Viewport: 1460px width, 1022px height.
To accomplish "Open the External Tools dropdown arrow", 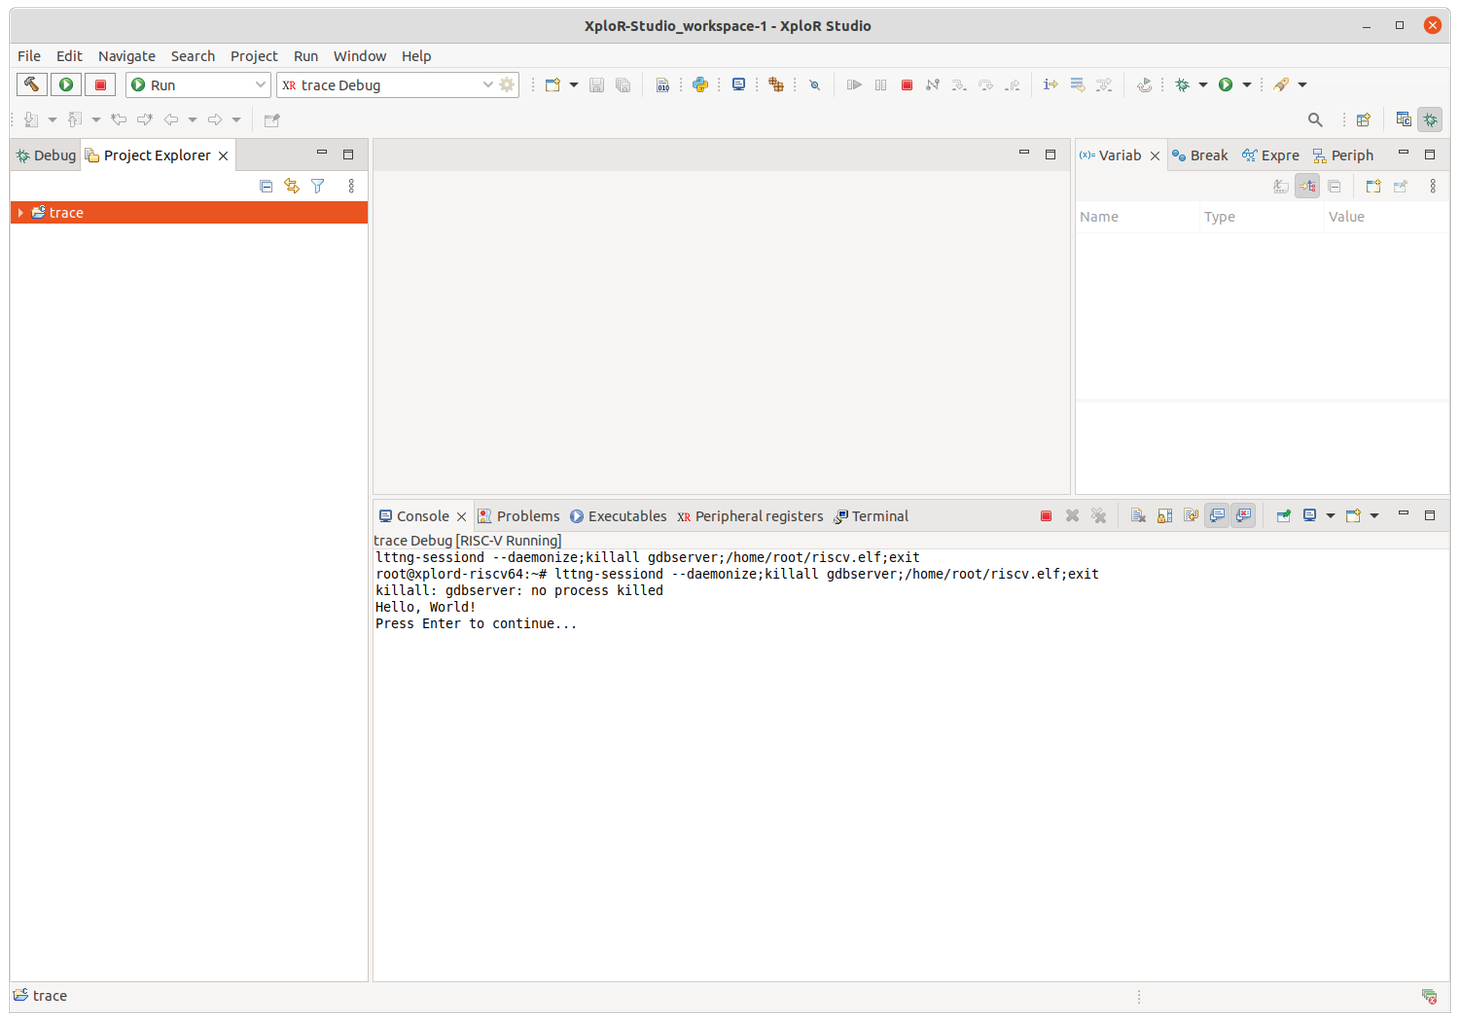I will pos(1302,85).
